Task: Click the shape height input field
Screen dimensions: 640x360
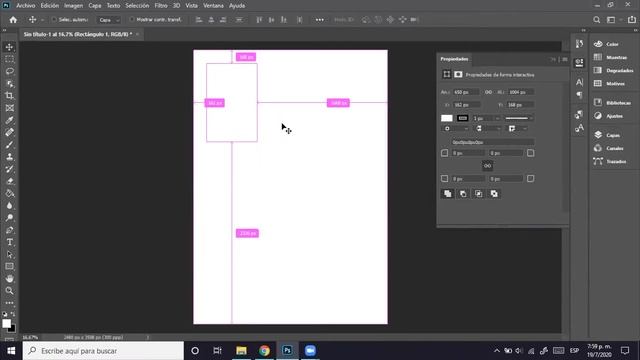Action: [521, 92]
